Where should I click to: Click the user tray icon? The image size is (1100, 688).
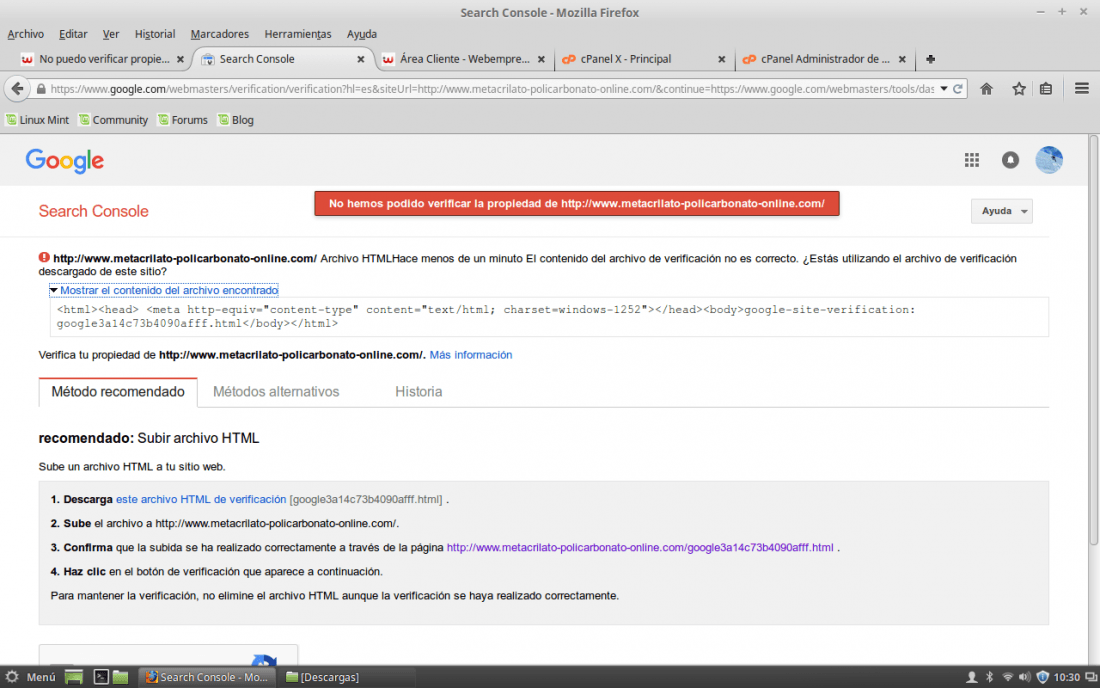click(x=972, y=677)
